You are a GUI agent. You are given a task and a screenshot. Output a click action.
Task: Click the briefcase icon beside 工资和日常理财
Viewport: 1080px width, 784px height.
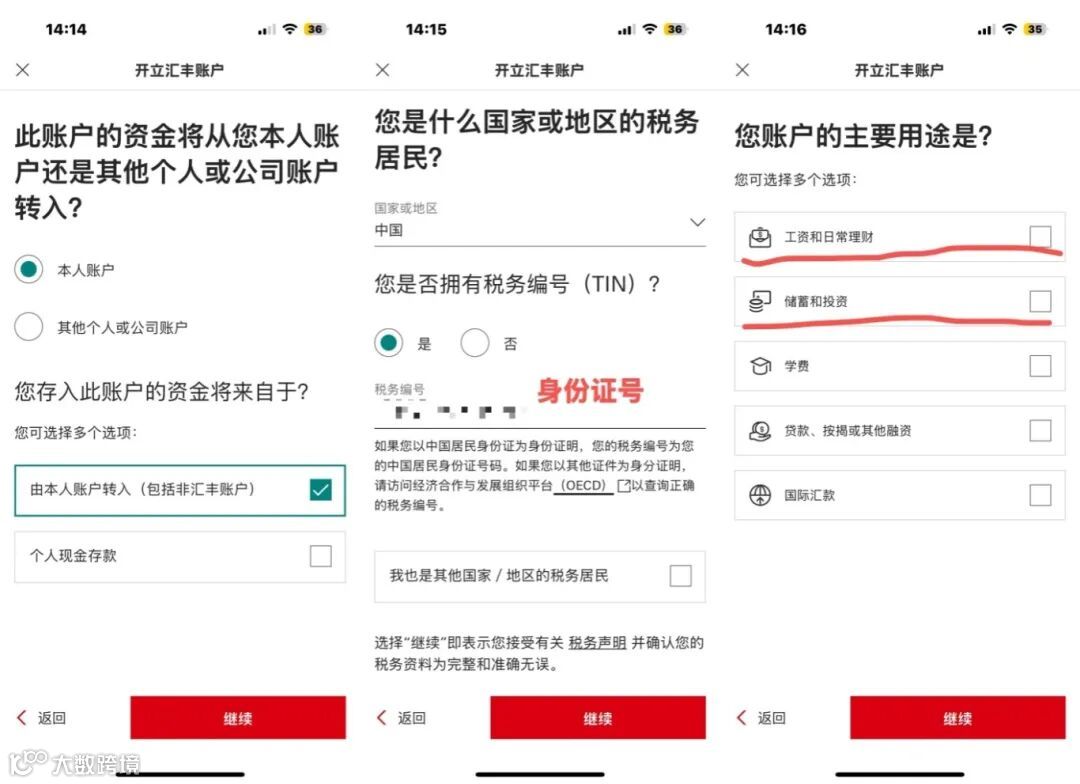pyautogui.click(x=760, y=237)
